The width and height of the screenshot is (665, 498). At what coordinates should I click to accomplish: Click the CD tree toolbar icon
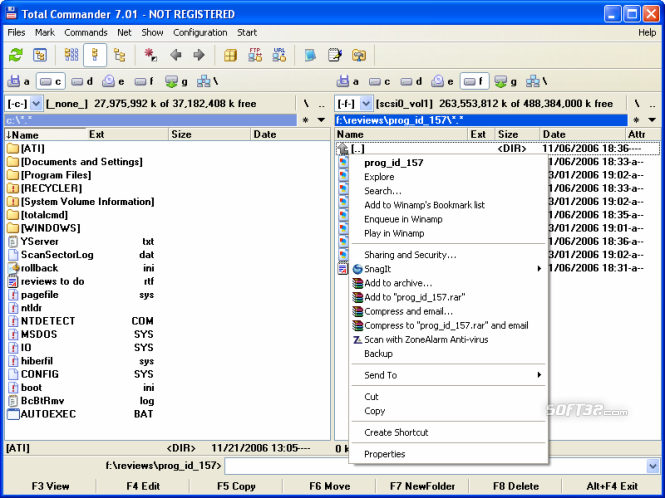point(40,55)
